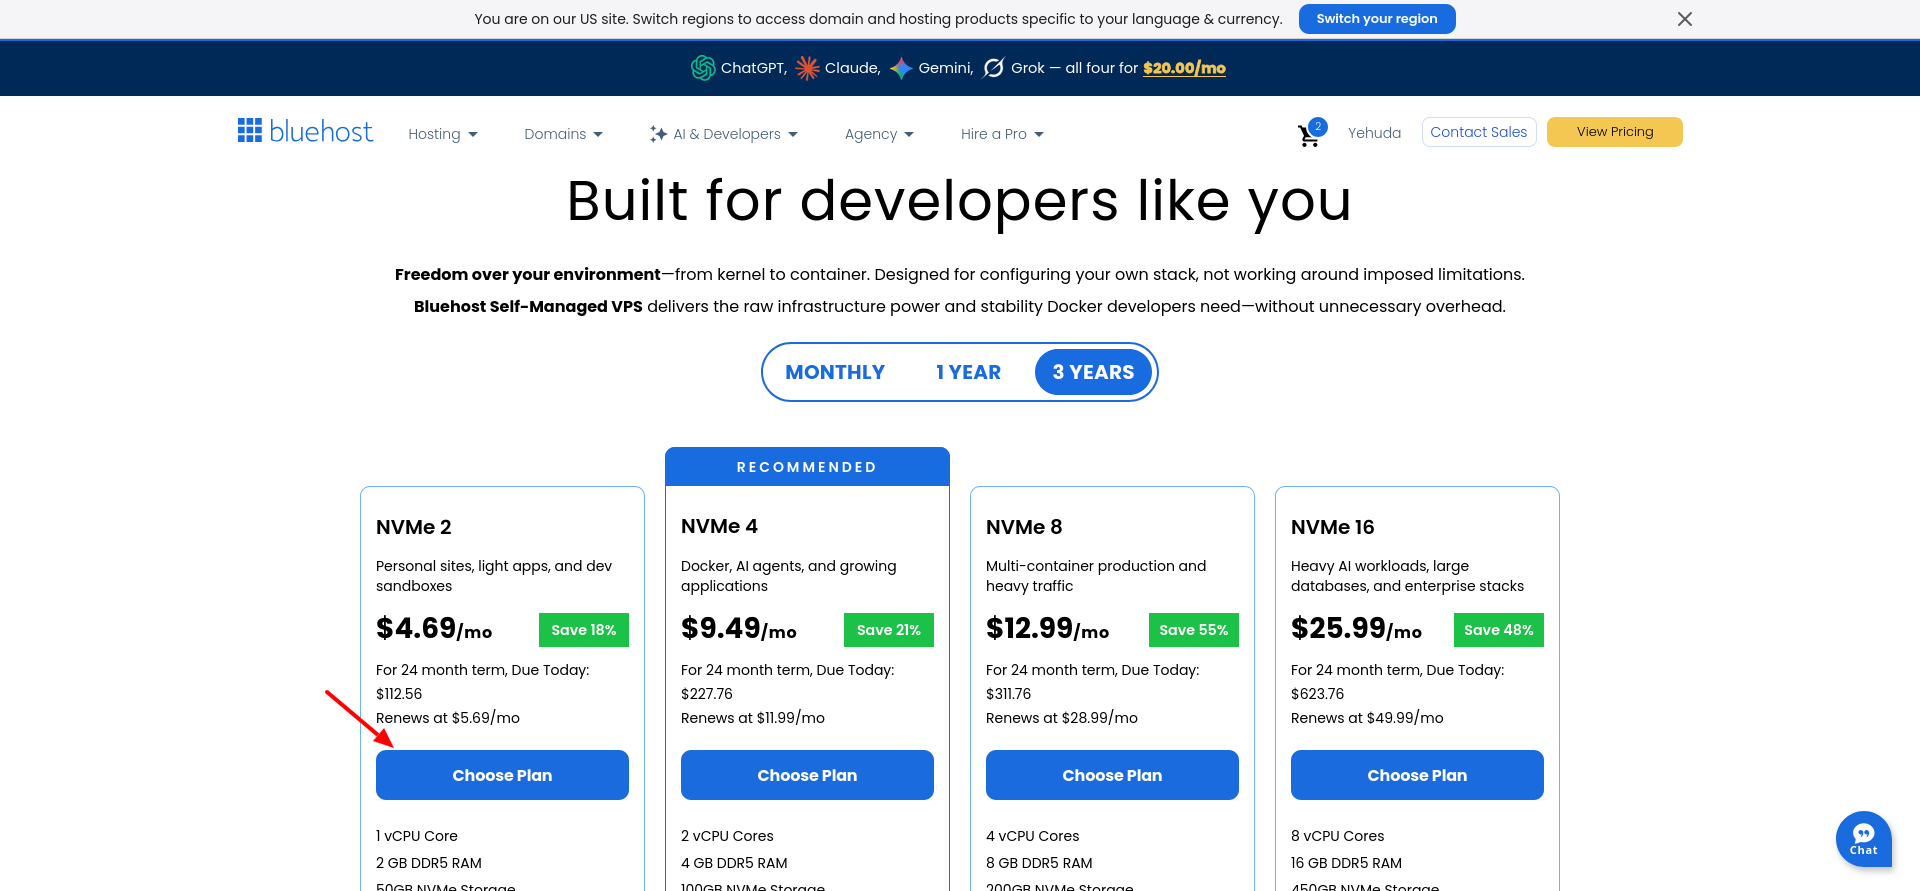Click 'Renews at $5.69/mo' text
Screen dimensions: 1920x891
(x=448, y=718)
